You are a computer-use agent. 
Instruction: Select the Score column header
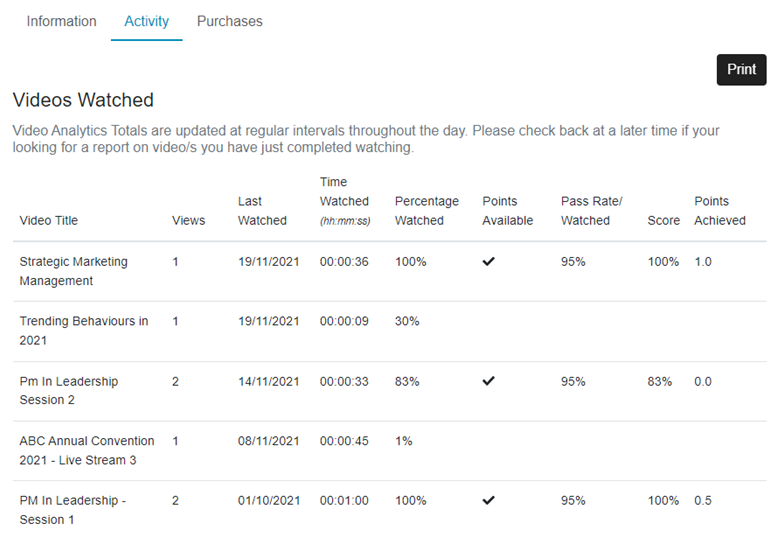pos(663,220)
